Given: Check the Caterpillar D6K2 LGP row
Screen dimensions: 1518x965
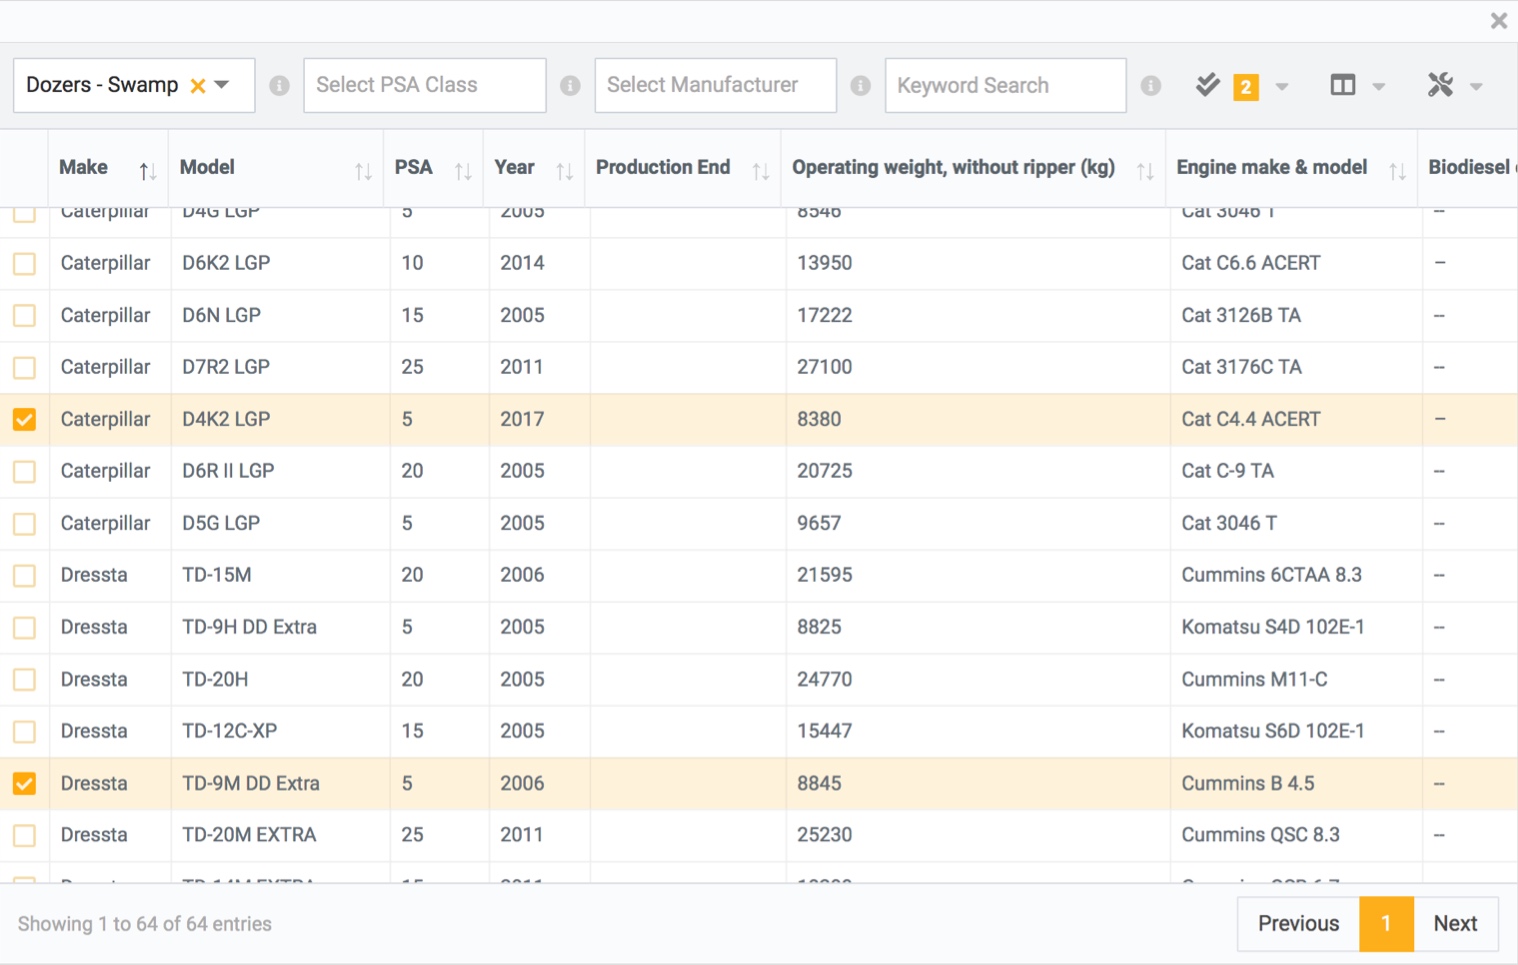Looking at the screenshot, I should click(x=25, y=264).
